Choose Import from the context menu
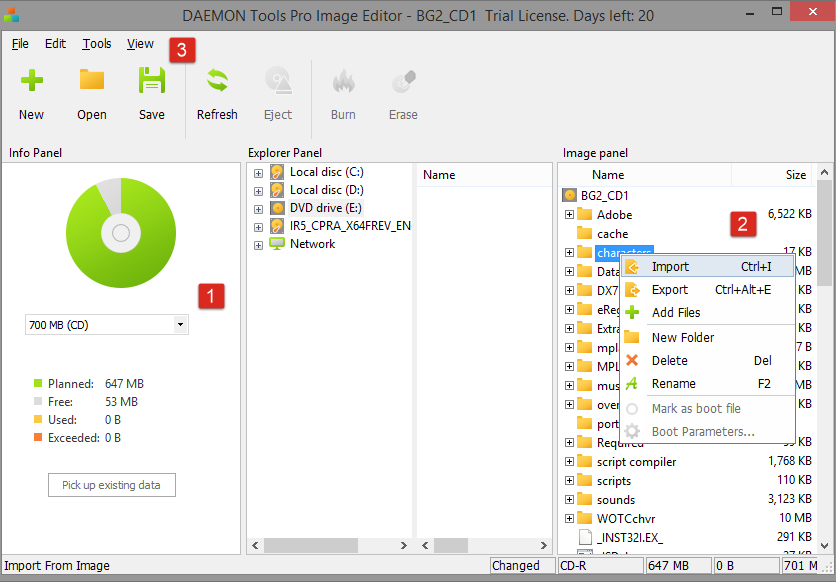This screenshot has width=836, height=582. [x=707, y=266]
